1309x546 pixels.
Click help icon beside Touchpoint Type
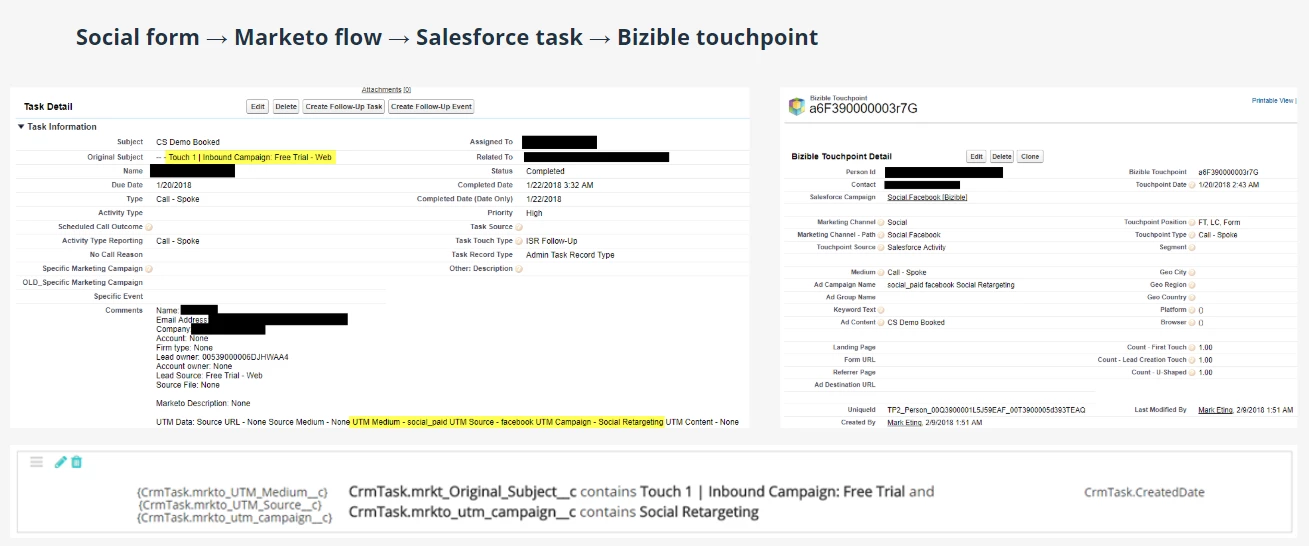pyautogui.click(x=1193, y=235)
